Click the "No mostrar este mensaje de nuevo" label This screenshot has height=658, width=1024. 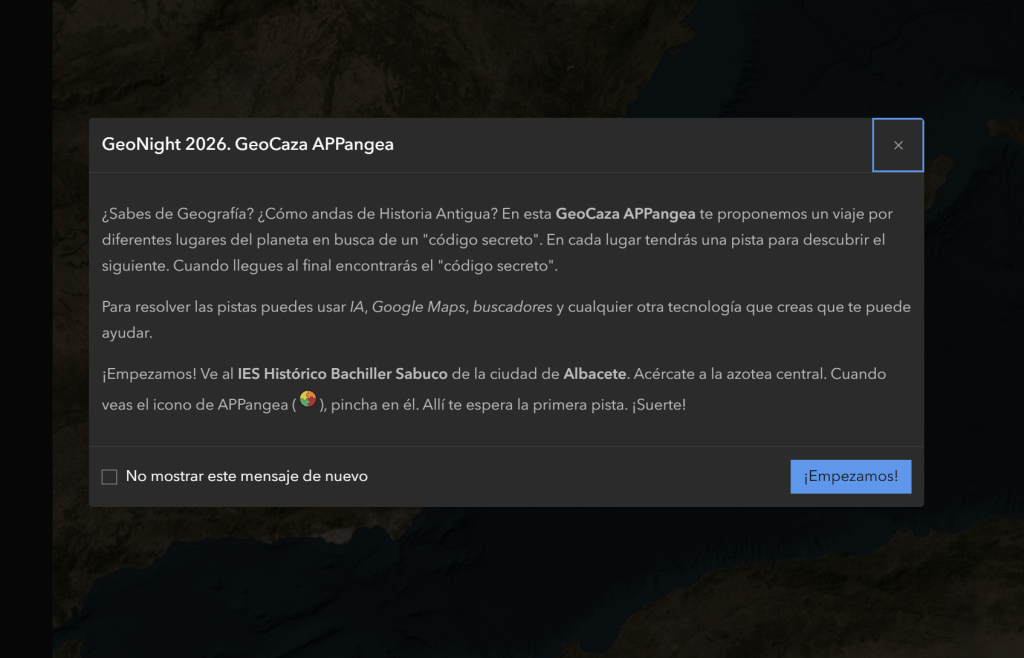coord(247,477)
